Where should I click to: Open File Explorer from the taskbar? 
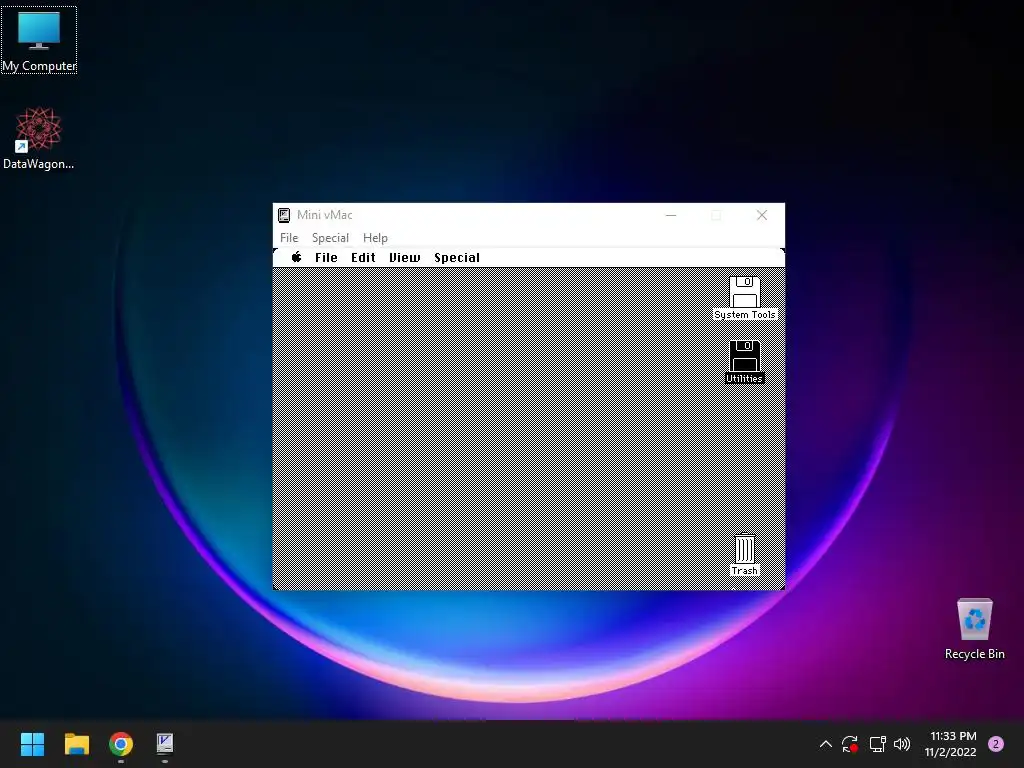(76, 744)
